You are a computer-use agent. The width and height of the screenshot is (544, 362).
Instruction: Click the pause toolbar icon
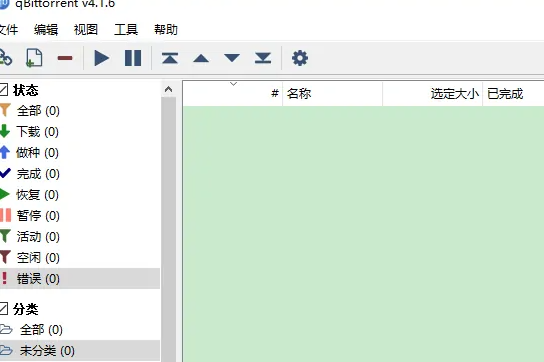click(133, 58)
